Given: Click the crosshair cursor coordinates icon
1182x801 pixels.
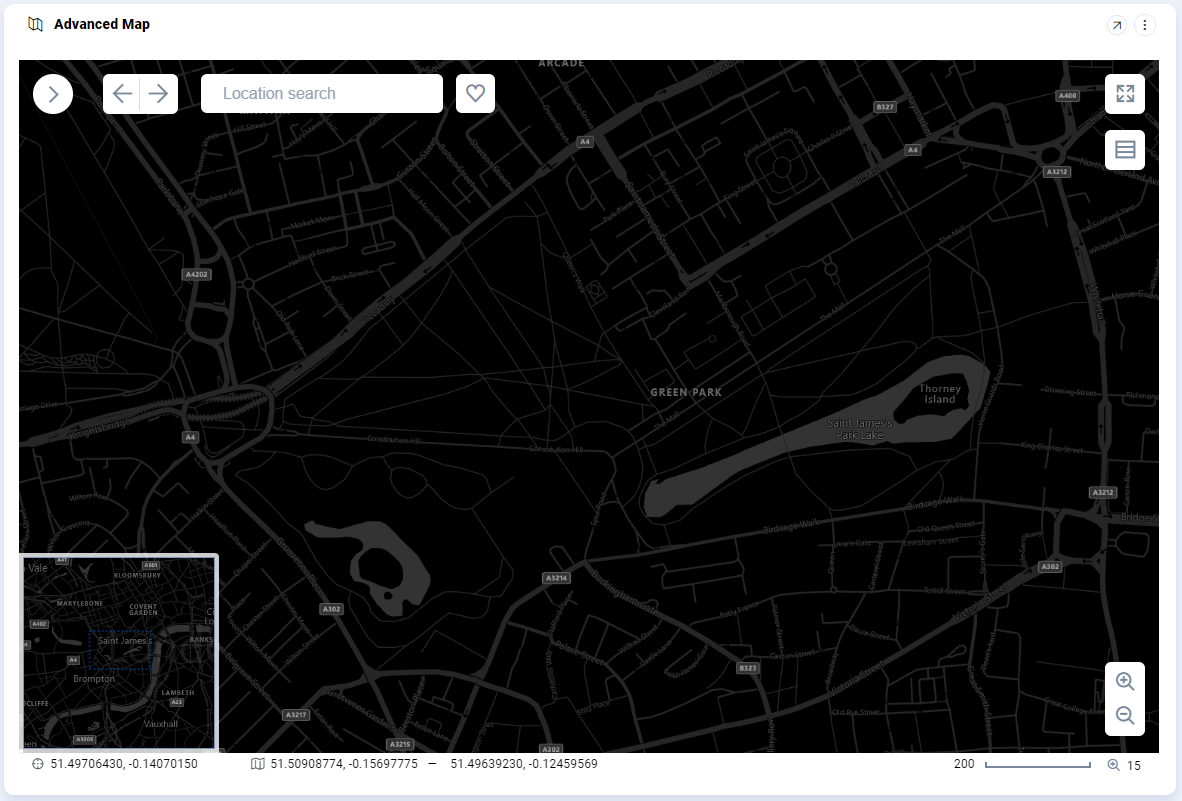Looking at the screenshot, I should click(38, 764).
